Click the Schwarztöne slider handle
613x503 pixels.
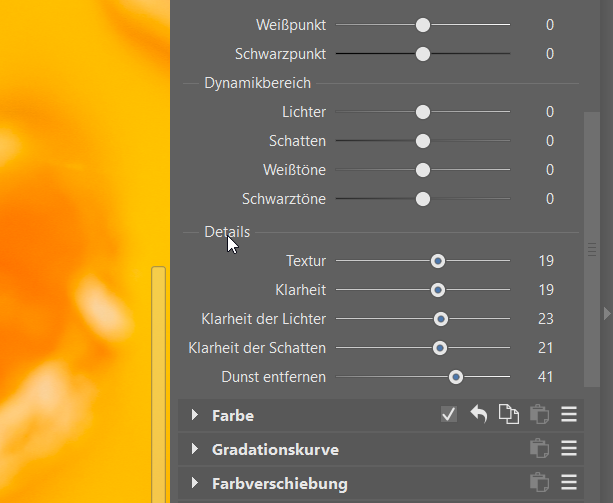[423, 199]
